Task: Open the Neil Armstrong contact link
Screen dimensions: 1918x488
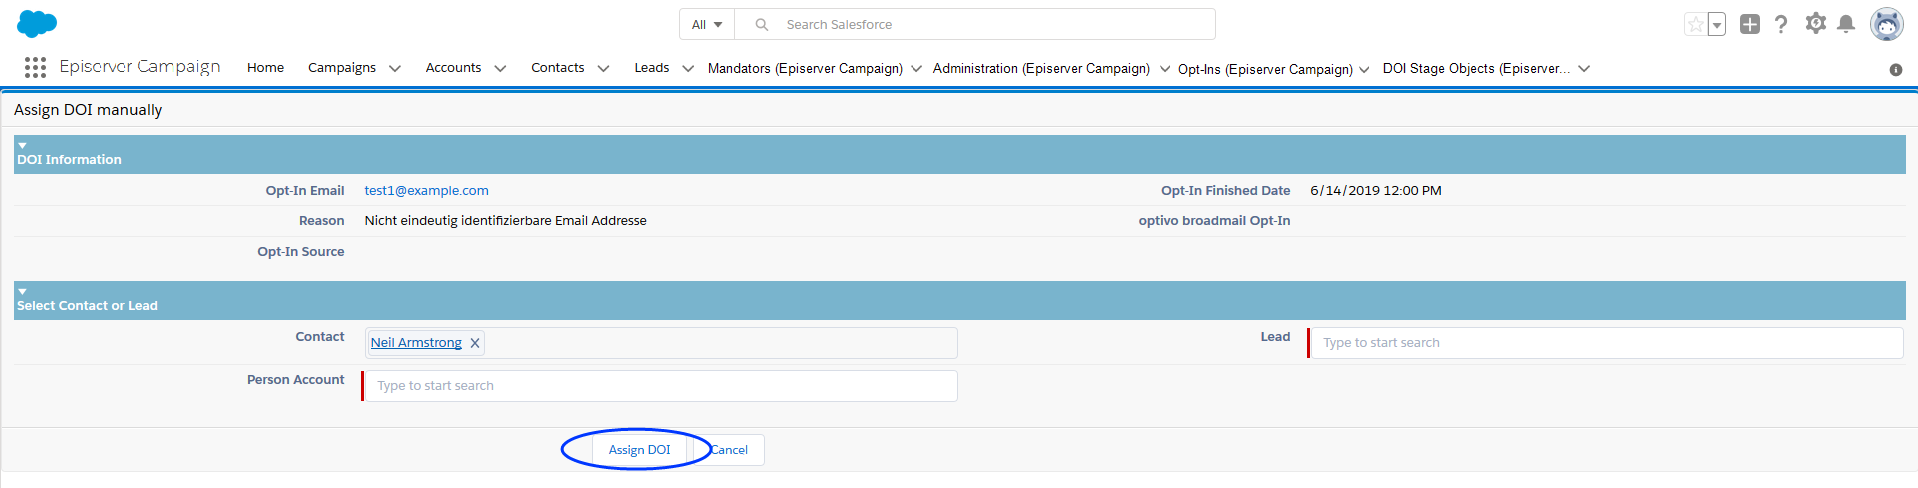Action: pos(416,342)
